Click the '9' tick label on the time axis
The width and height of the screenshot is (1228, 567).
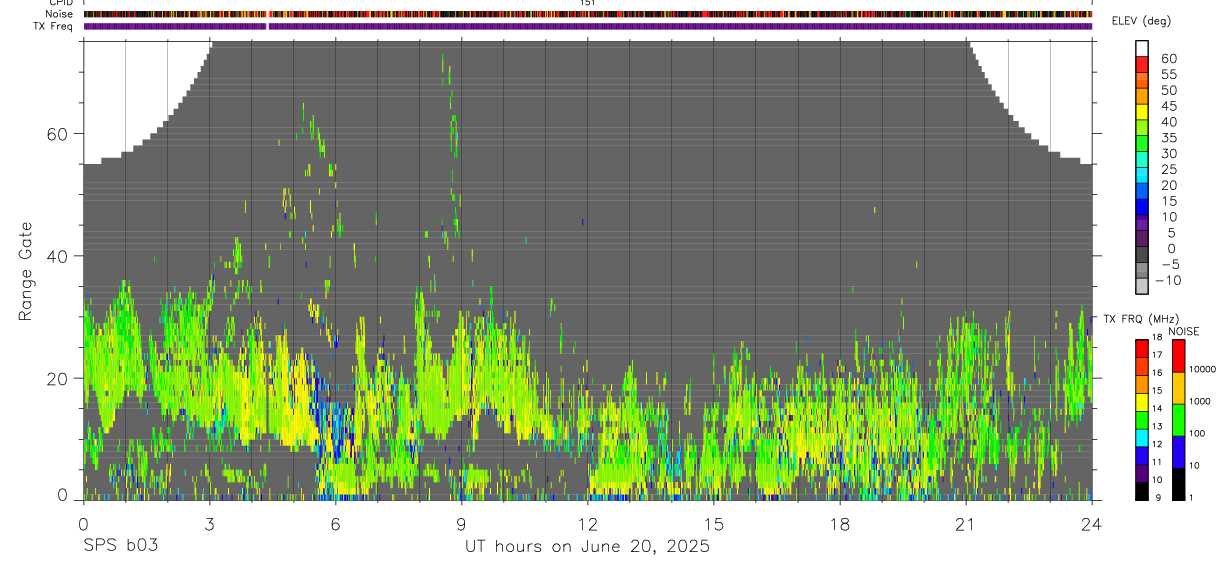pyautogui.click(x=461, y=522)
